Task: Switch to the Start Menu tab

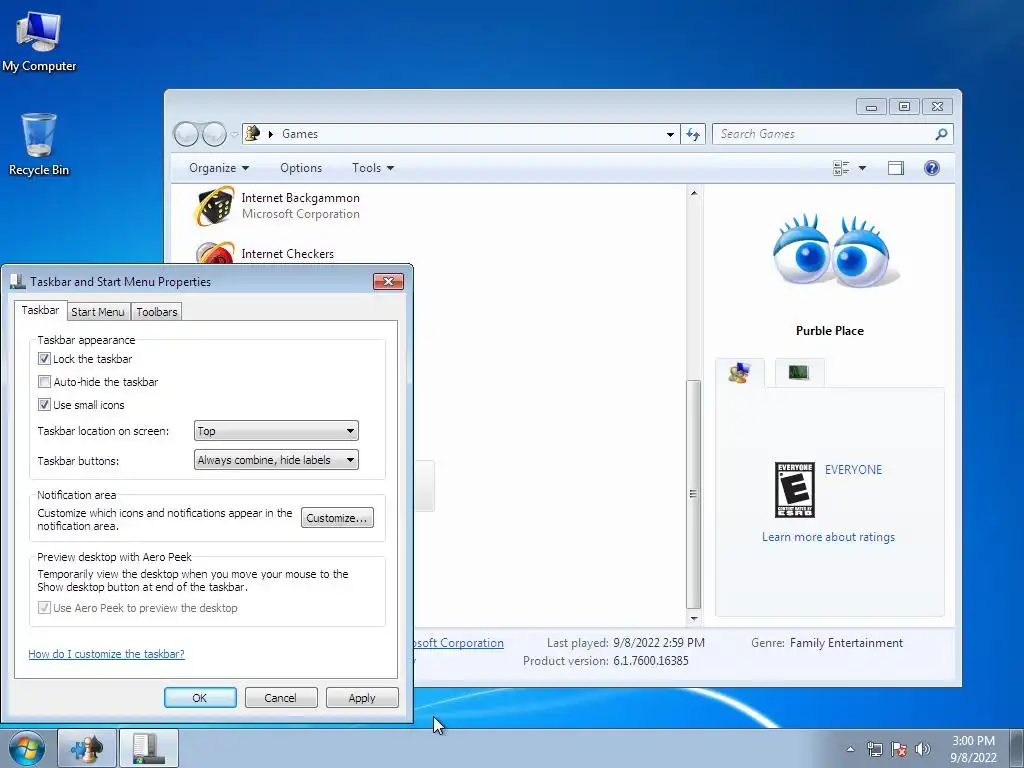Action: (x=98, y=312)
